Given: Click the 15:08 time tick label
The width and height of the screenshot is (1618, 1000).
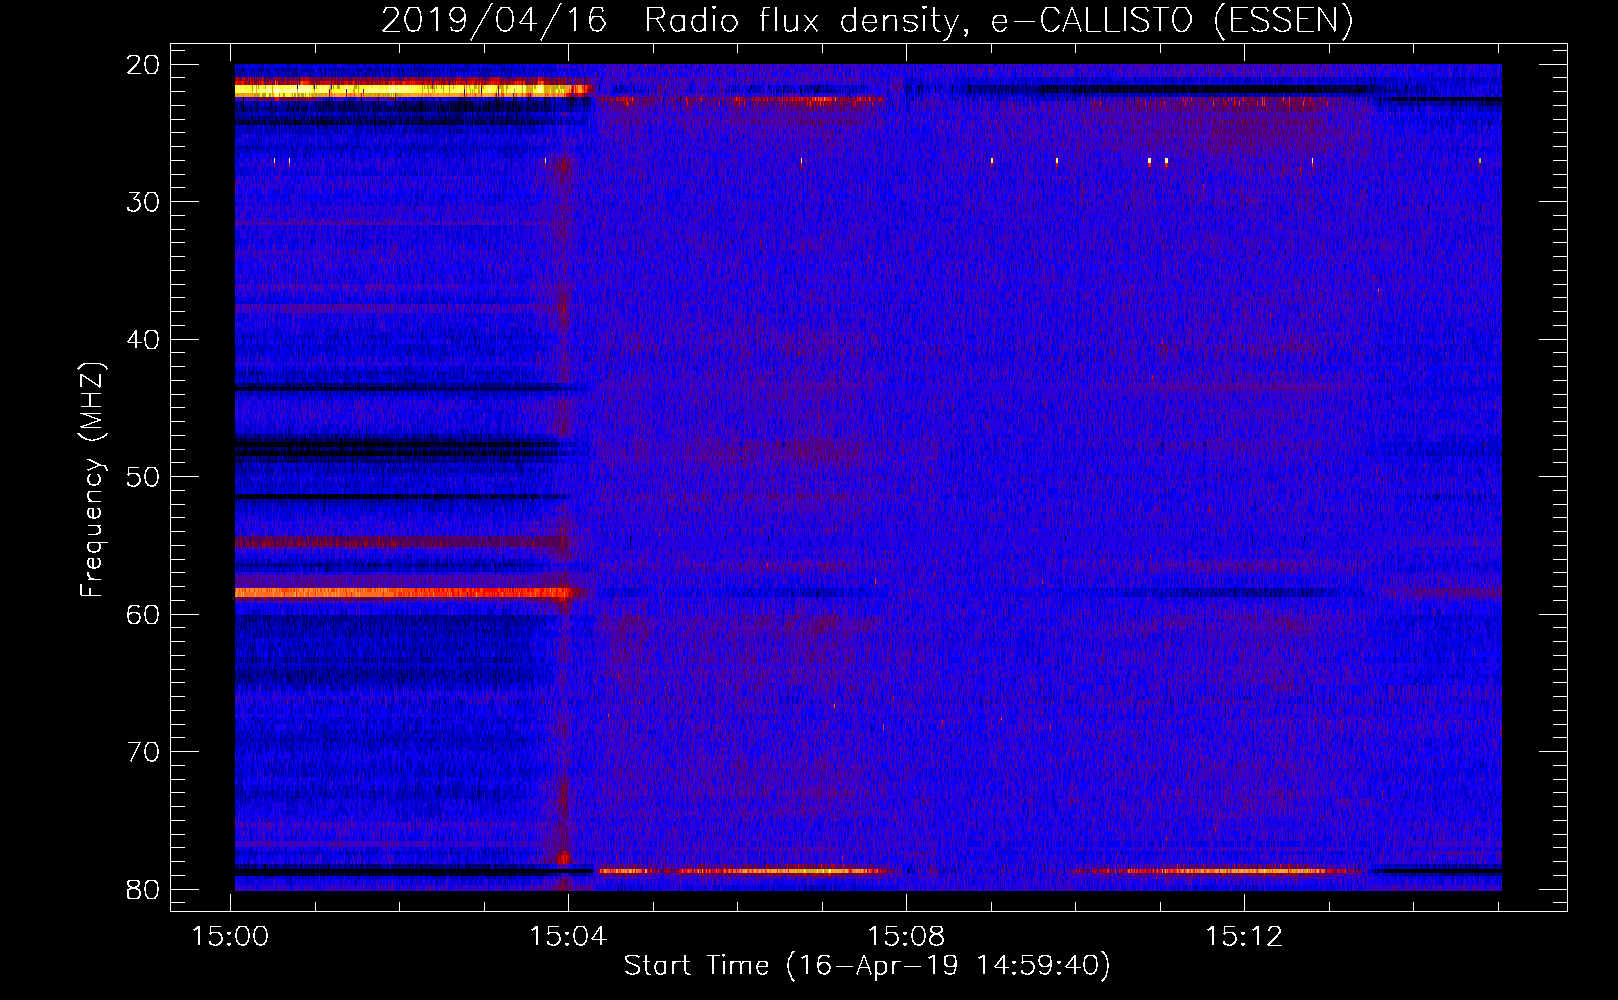Looking at the screenshot, I should tap(906, 937).
